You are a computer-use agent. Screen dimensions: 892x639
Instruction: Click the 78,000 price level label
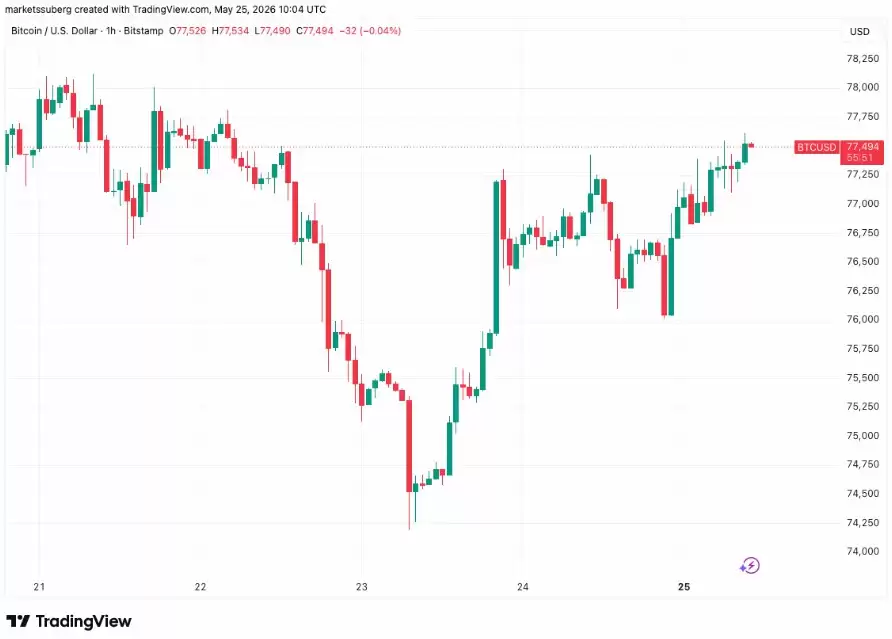(x=862, y=87)
